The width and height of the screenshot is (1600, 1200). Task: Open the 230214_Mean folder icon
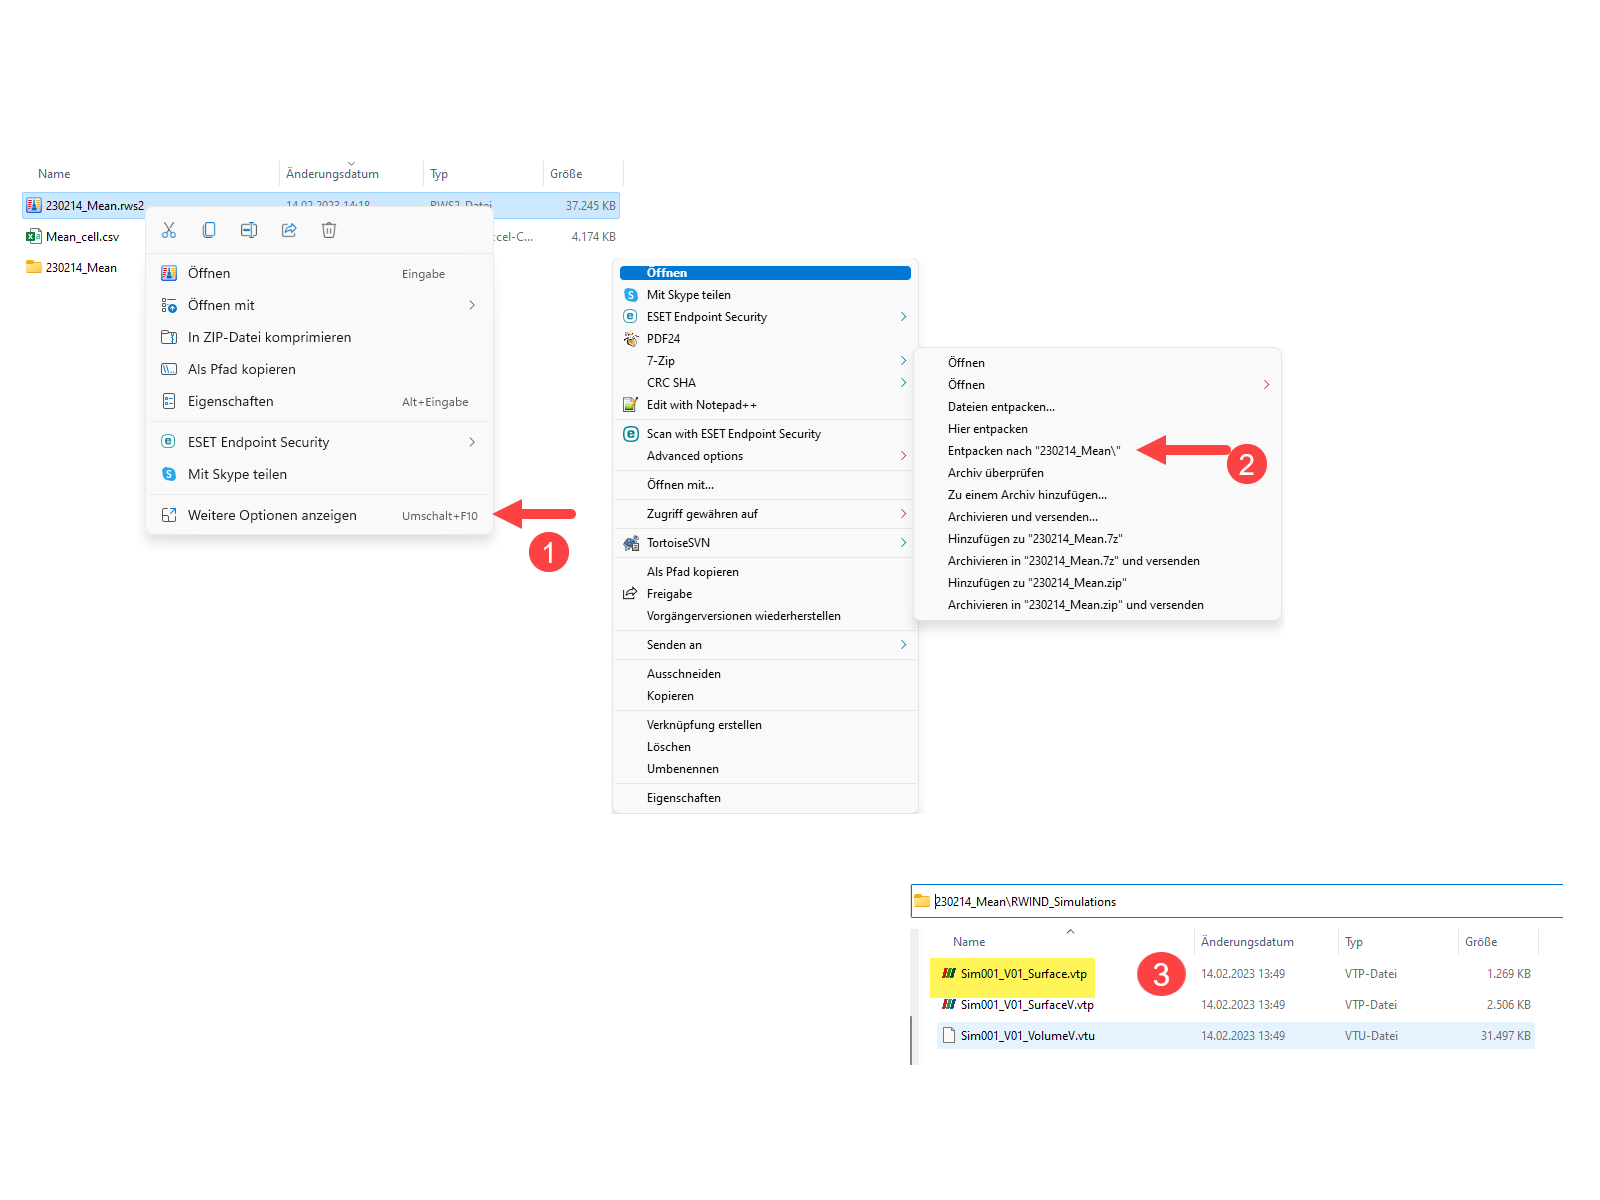[33, 267]
